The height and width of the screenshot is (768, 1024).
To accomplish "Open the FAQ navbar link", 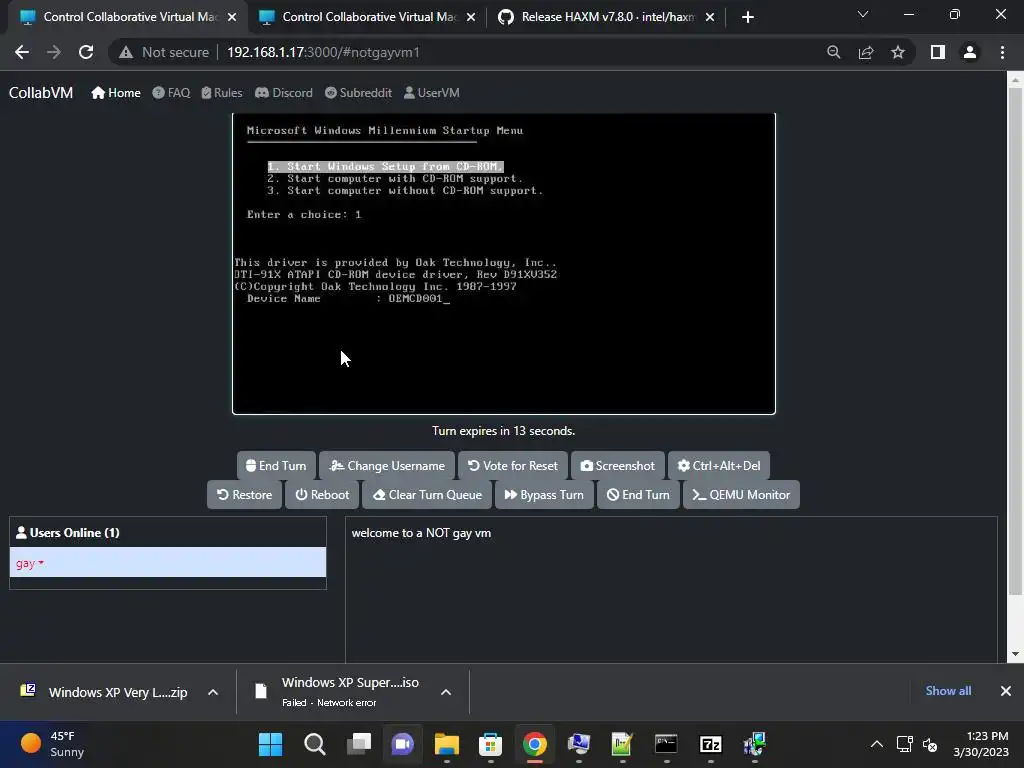I will pyautogui.click(x=171, y=93).
